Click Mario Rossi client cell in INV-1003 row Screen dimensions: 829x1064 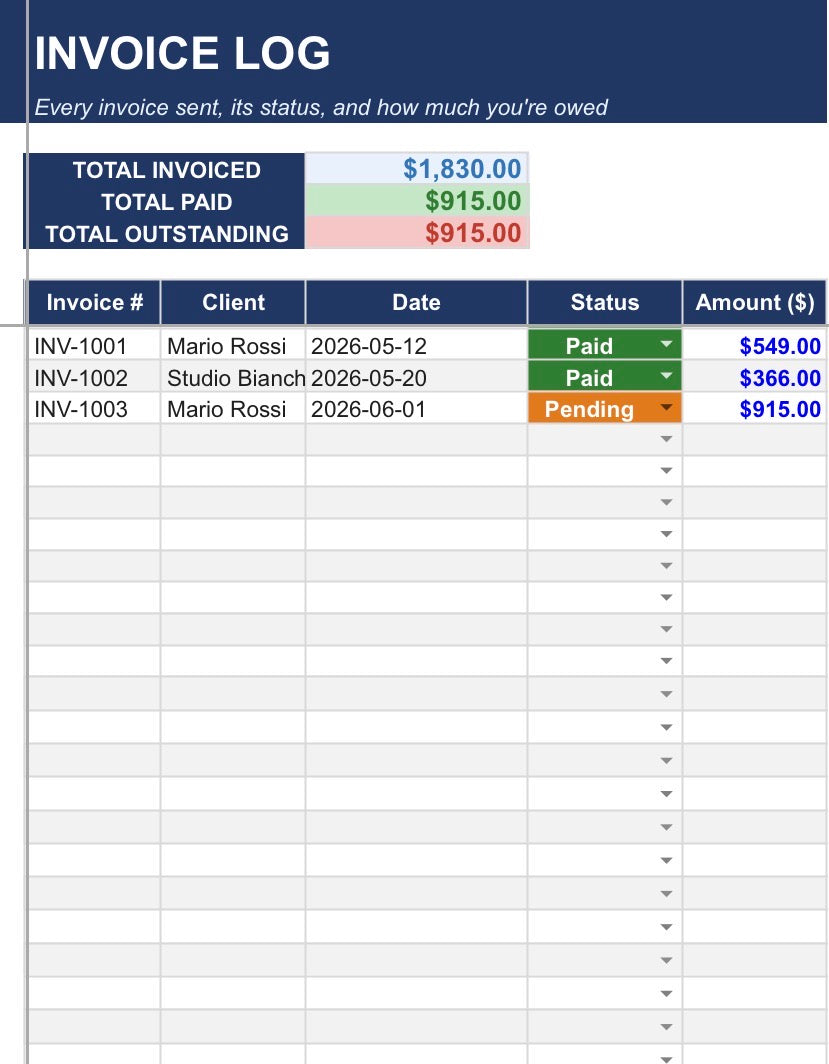coord(233,408)
